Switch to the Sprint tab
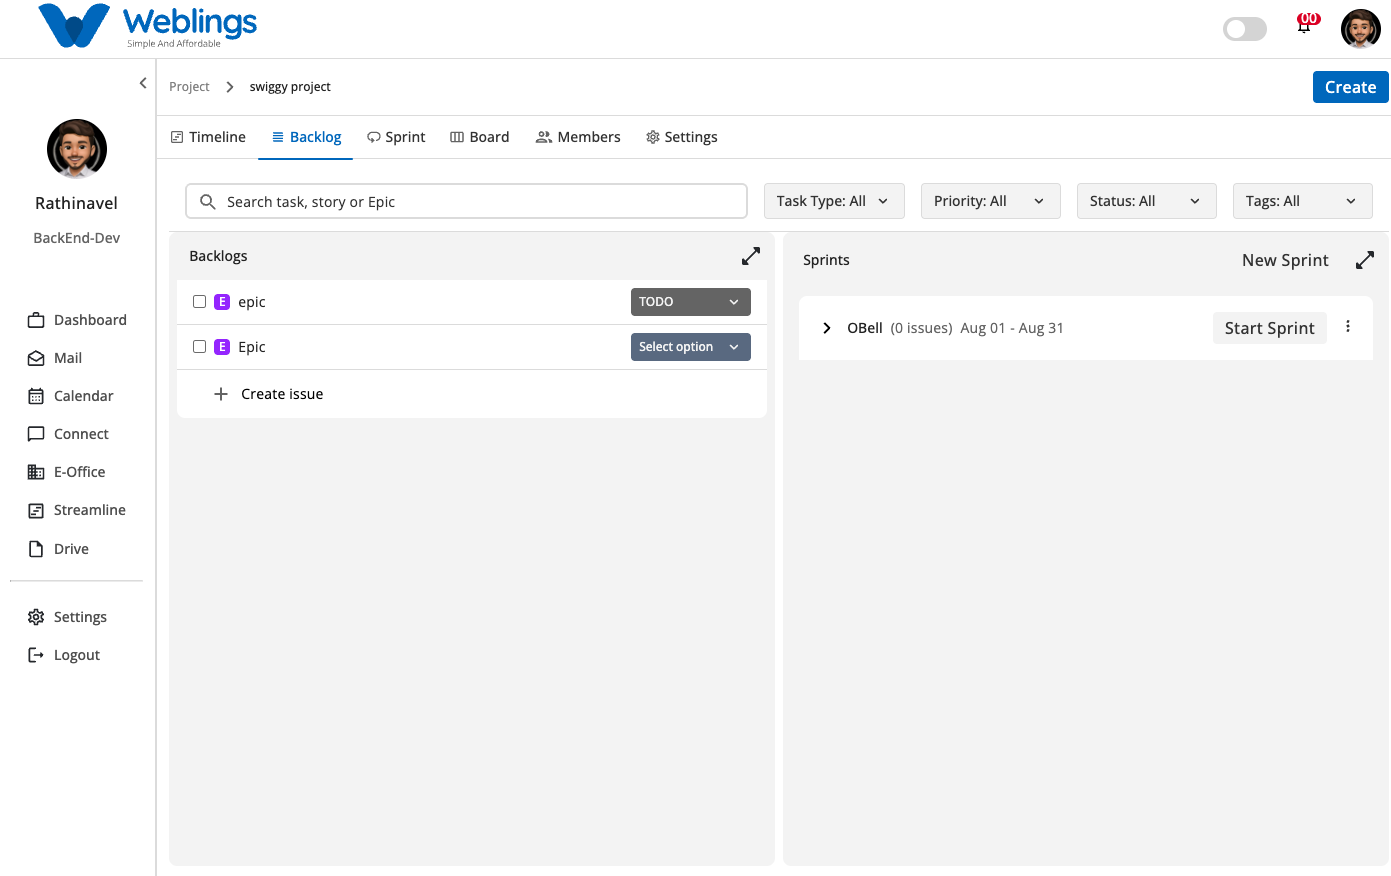Screen dimensions: 1391x876 [396, 137]
